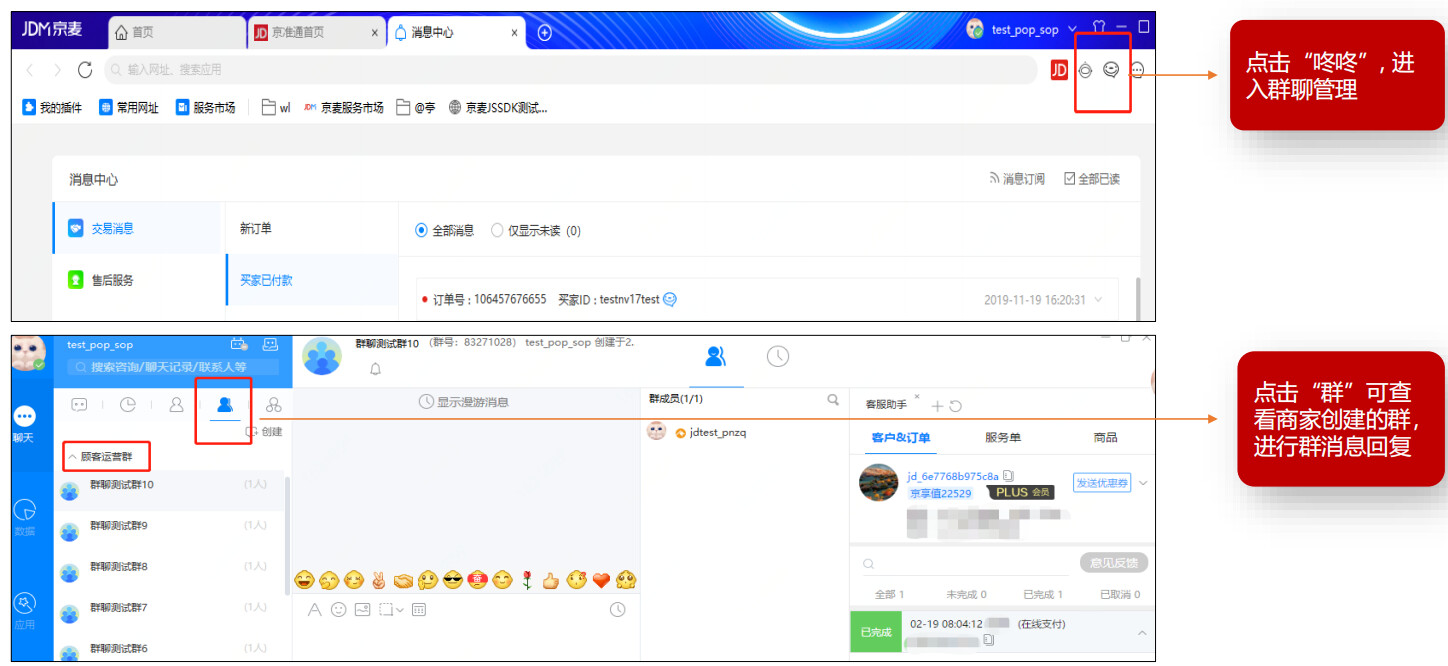Viewport: 1448px width, 666px height.
Task: Click the screenshot capture icon in editor
Action: pos(386,609)
